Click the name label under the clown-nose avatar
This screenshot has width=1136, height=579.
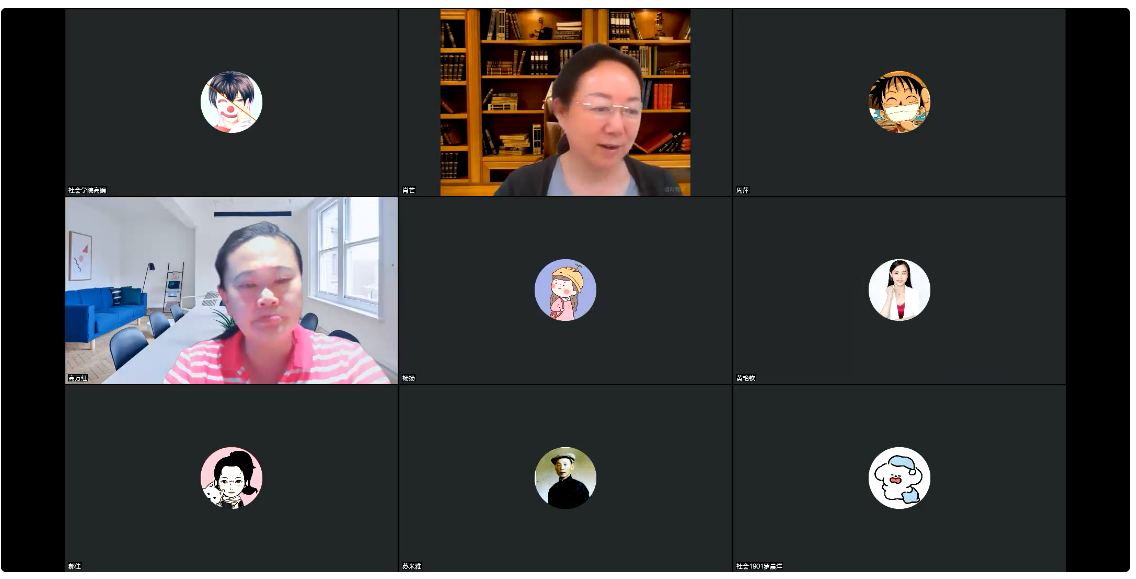(x=87, y=191)
